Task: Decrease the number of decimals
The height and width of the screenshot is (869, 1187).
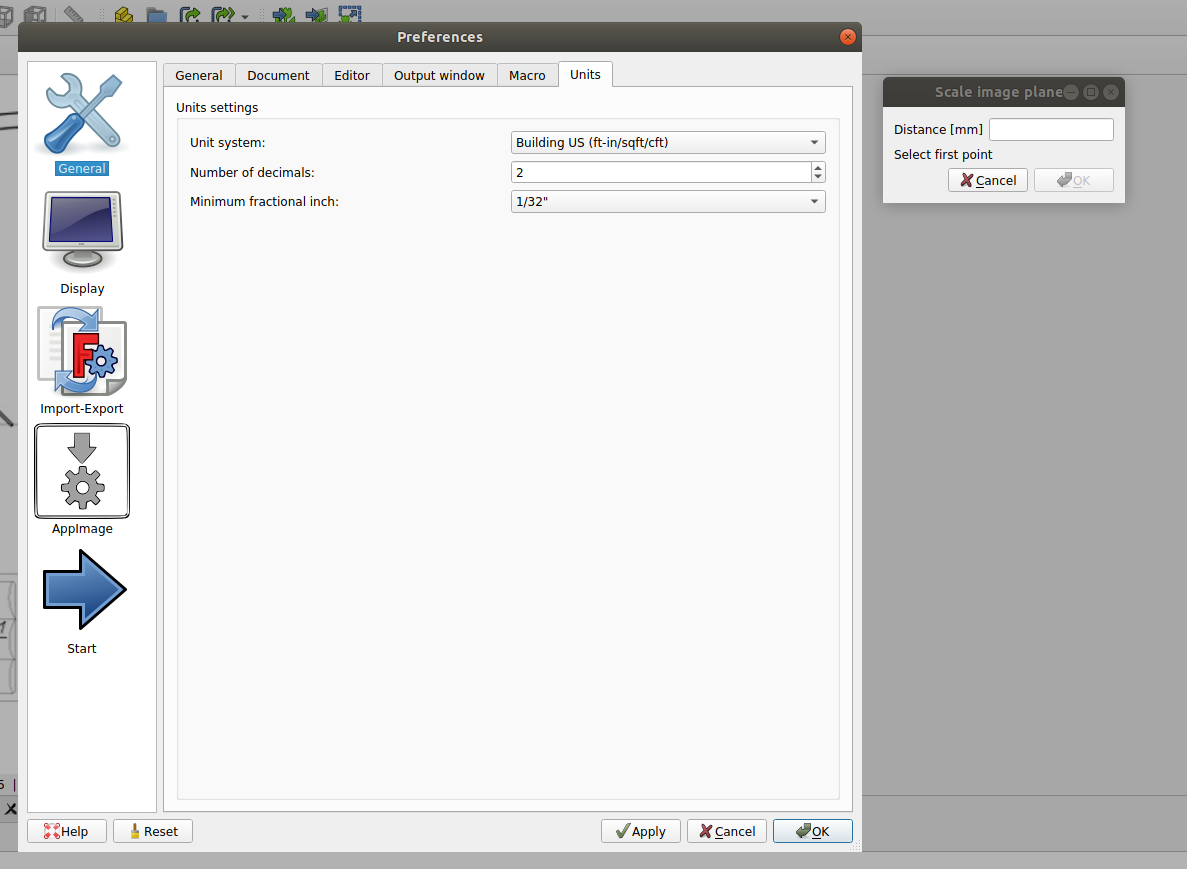Action: (818, 177)
